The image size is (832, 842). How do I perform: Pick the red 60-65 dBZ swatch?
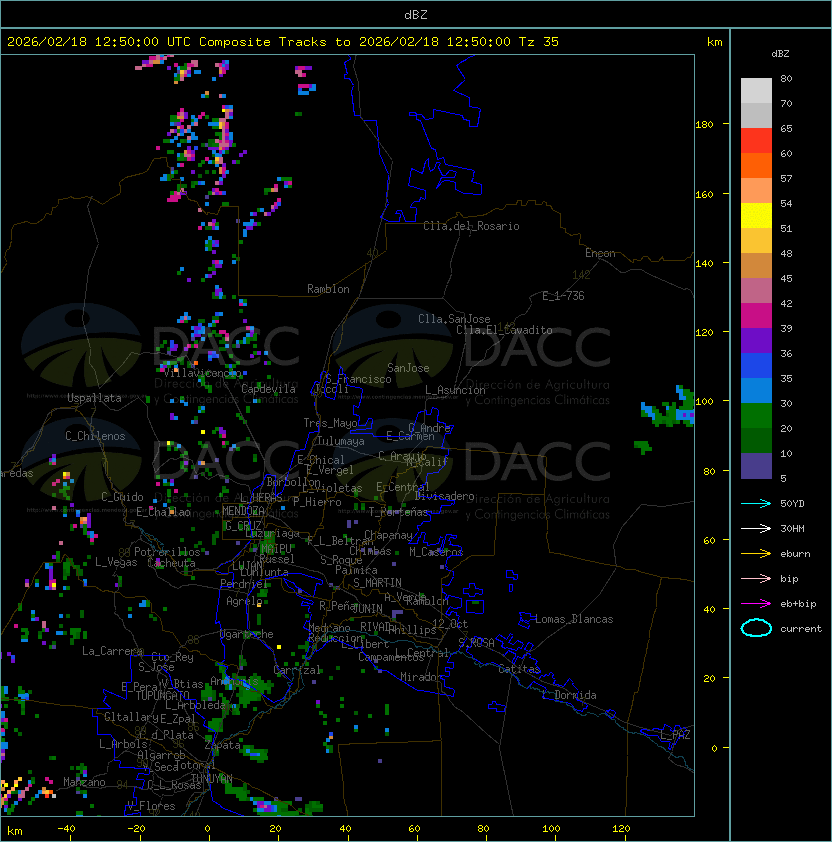coord(756,141)
